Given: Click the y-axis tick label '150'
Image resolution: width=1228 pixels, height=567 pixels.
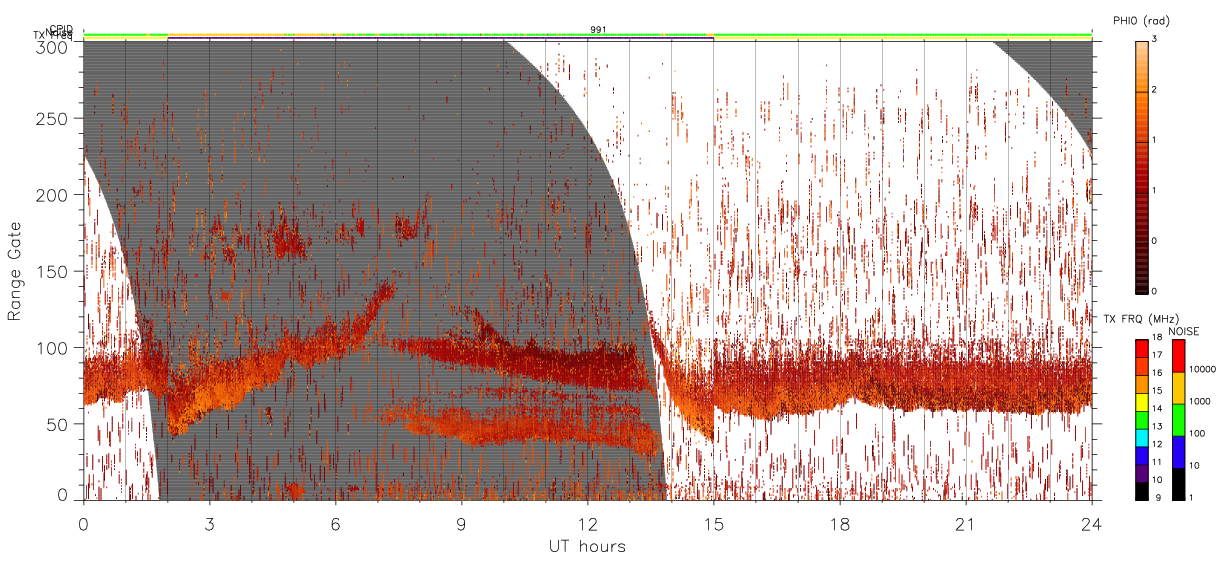Looking at the screenshot, I should [x=53, y=272].
